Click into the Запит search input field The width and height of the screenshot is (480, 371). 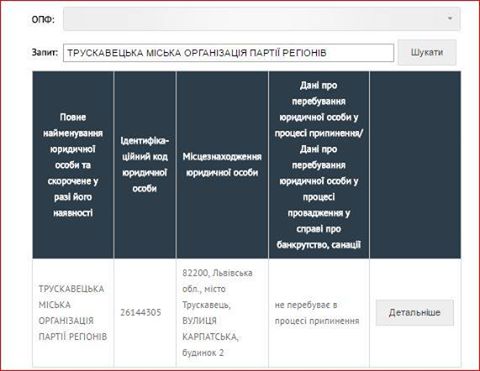pos(228,53)
